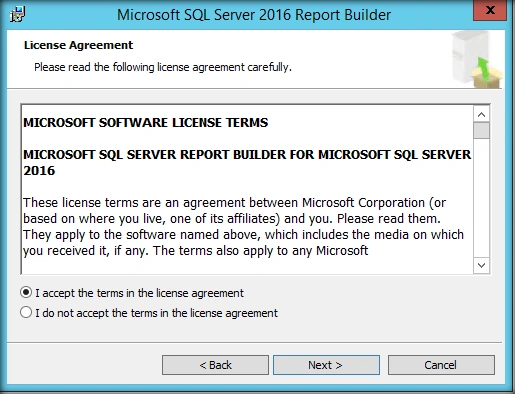The height and width of the screenshot is (394, 515).
Task: Proceed using the Next button
Action: coord(326,365)
